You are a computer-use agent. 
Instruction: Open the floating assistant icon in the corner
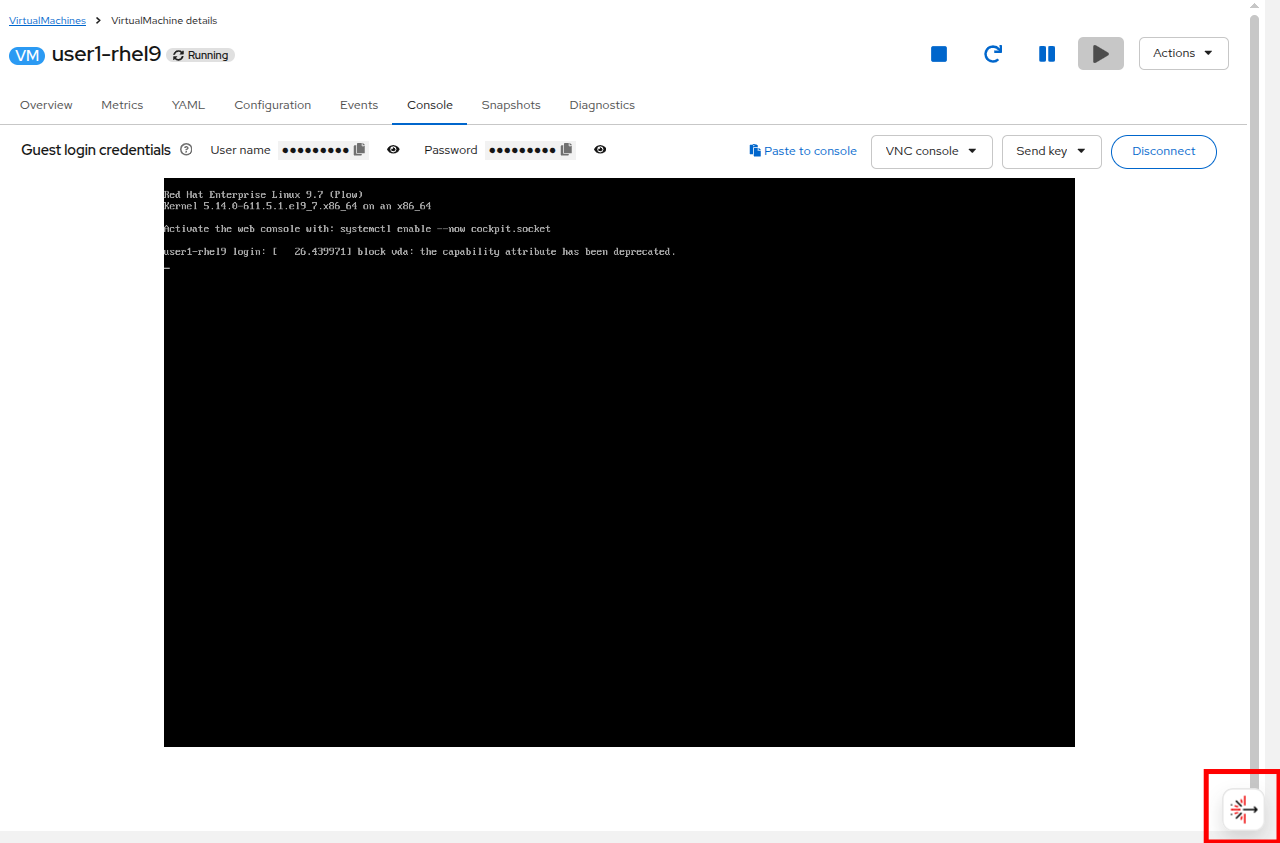1243,808
